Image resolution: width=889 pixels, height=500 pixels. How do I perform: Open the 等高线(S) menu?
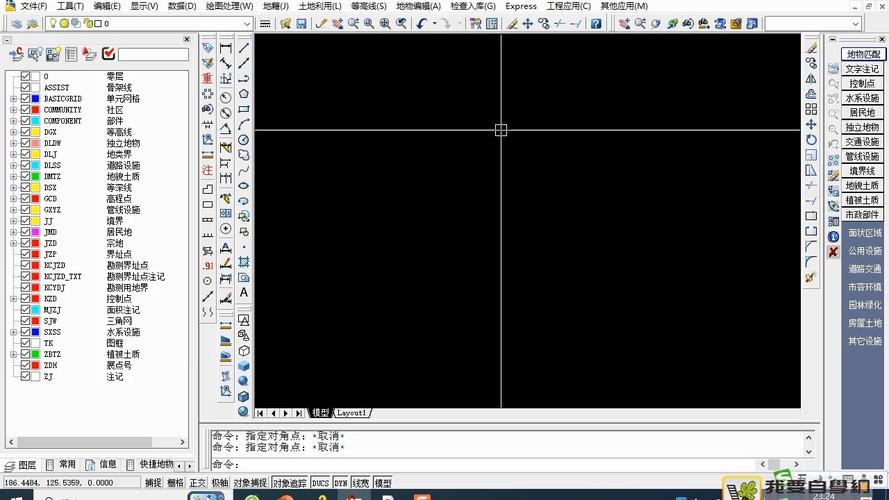pos(369,6)
